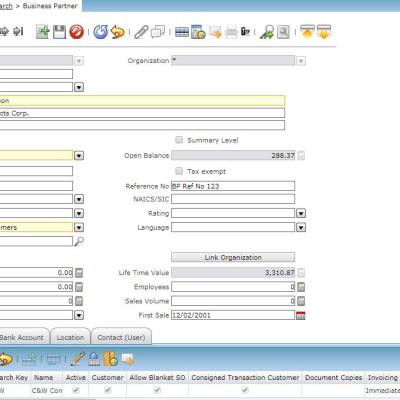Open the report icon with orange arrow
The height and width of the screenshot is (400, 400).
[x=215, y=32]
